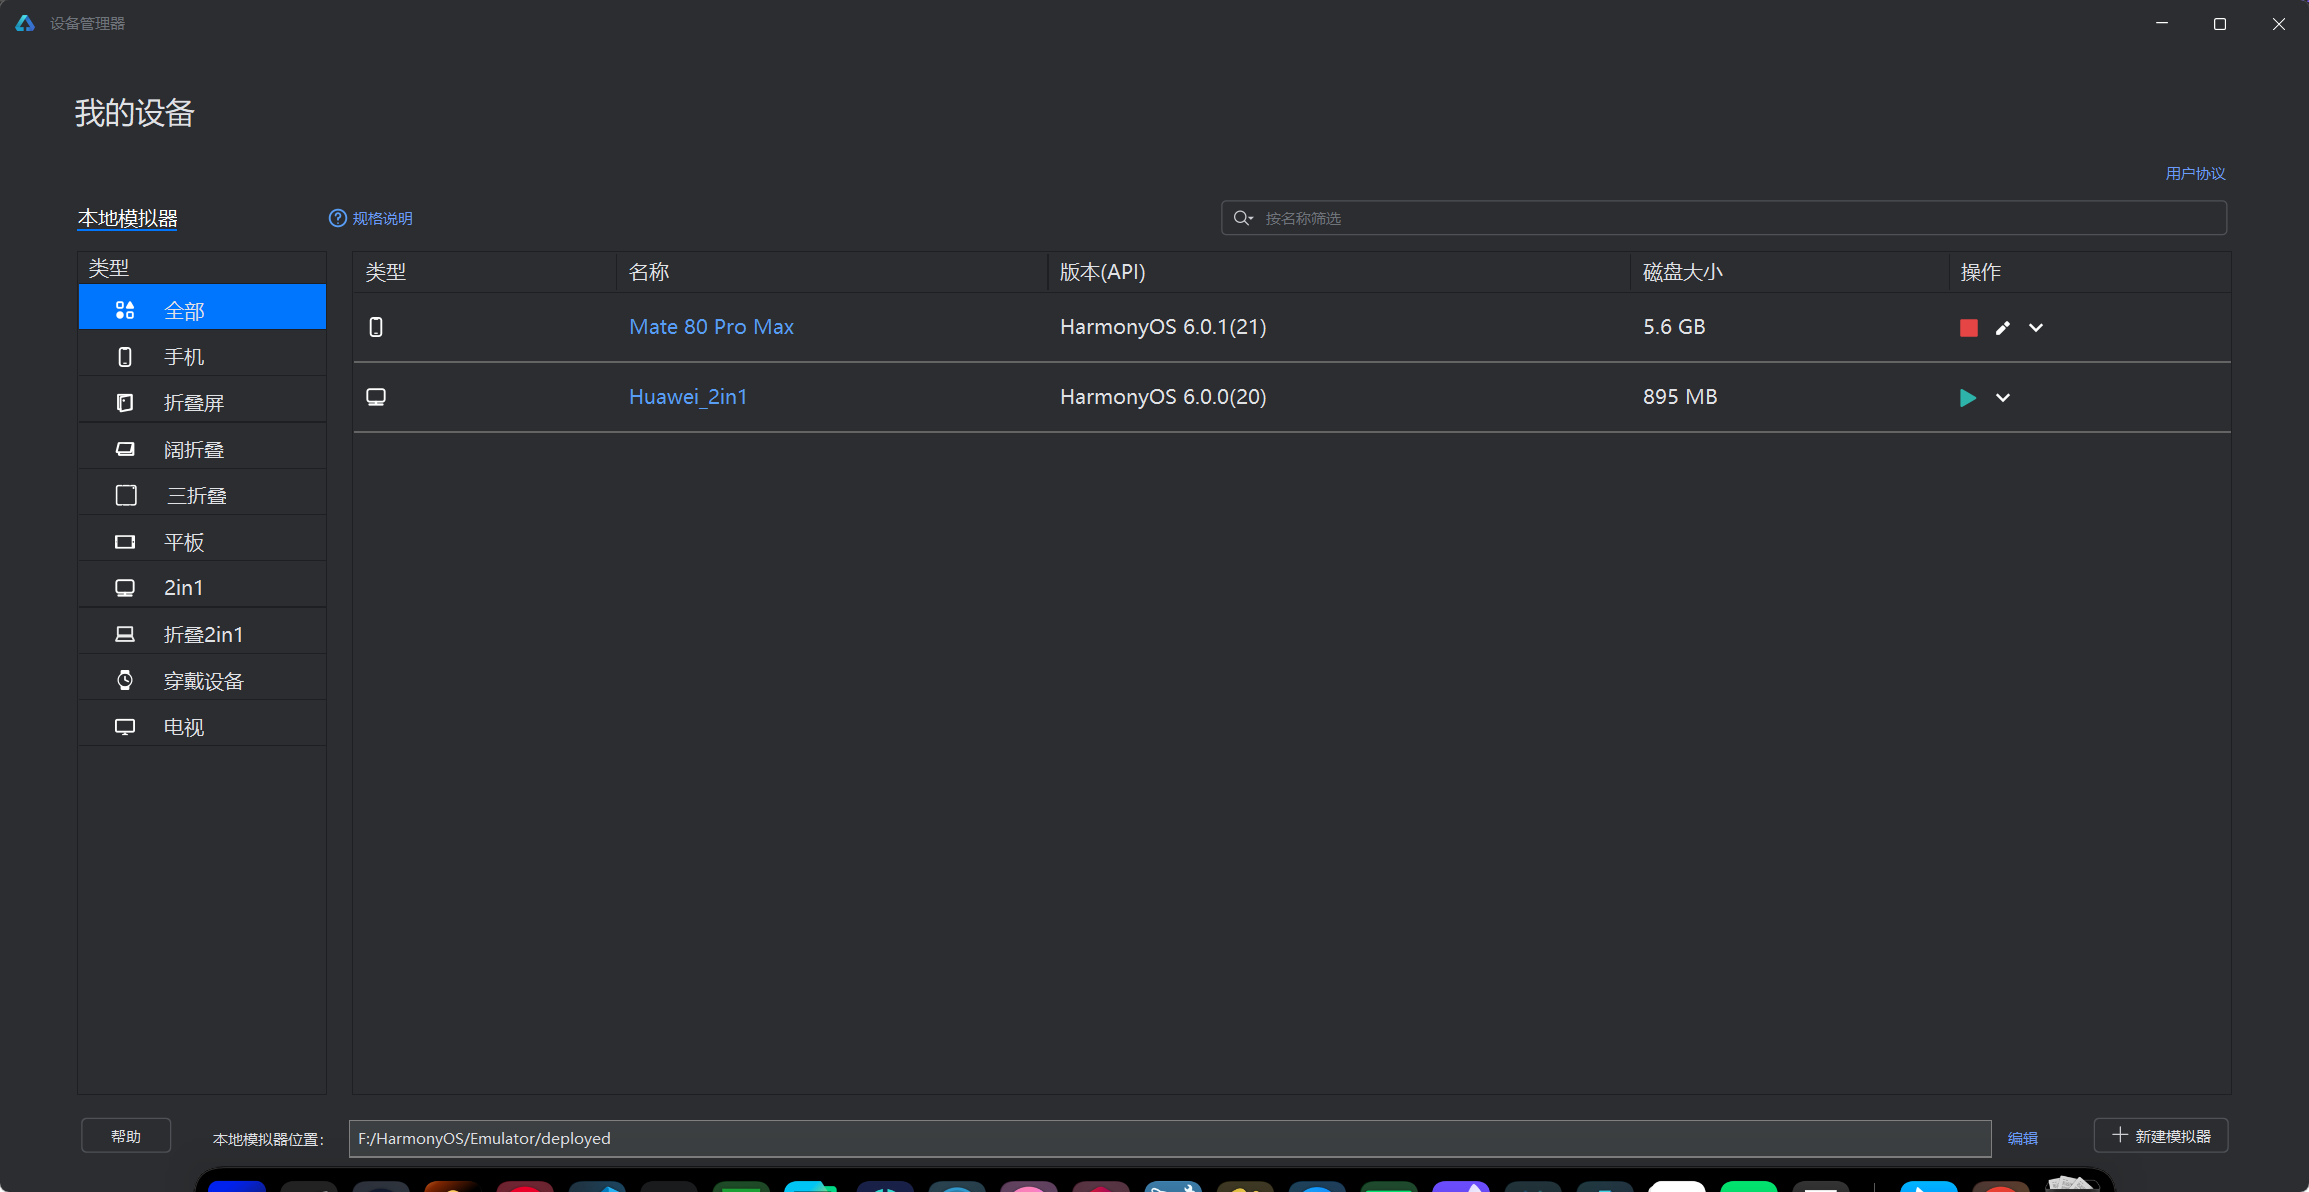Open the 用户协议 user agreement link
Viewport: 2309px width, 1192px height.
(2195, 173)
